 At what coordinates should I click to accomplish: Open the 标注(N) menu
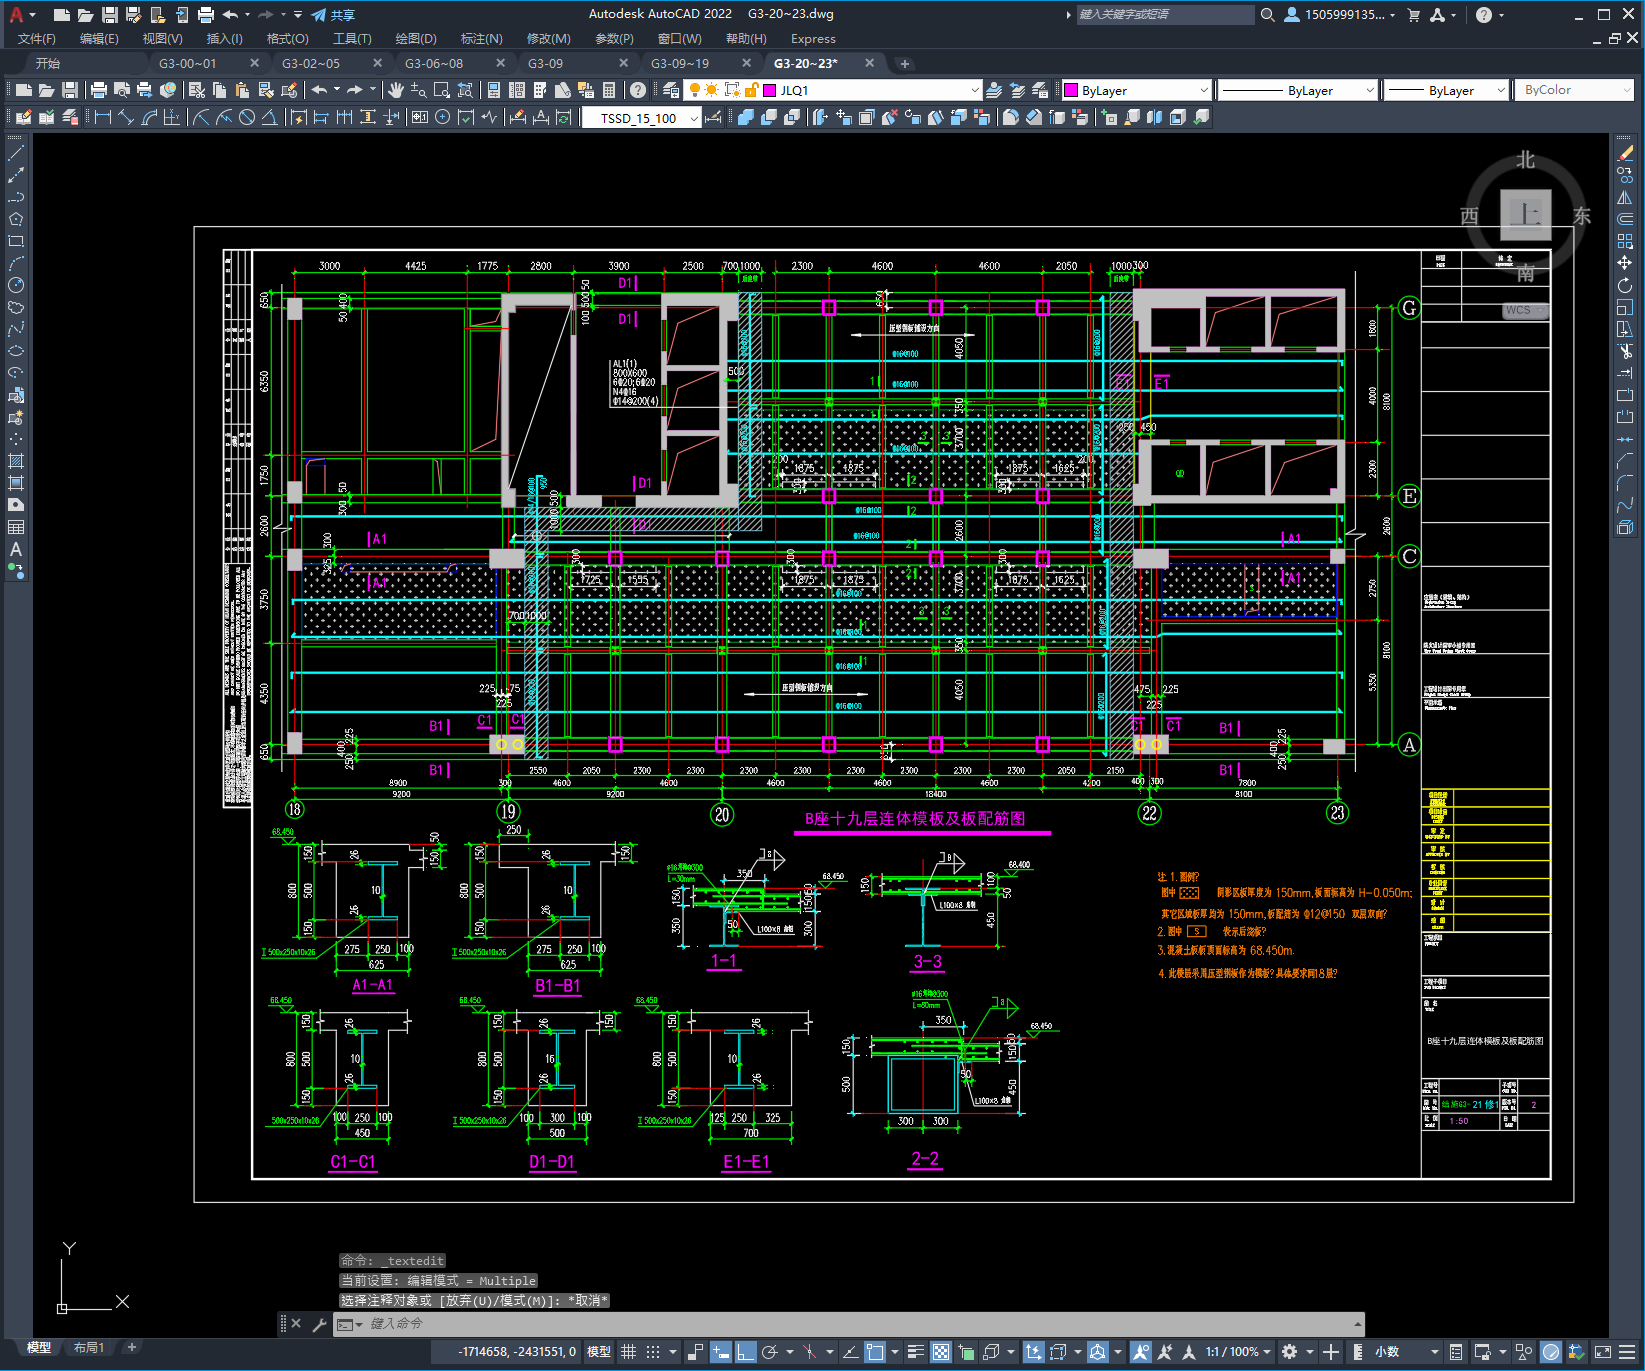click(x=481, y=39)
